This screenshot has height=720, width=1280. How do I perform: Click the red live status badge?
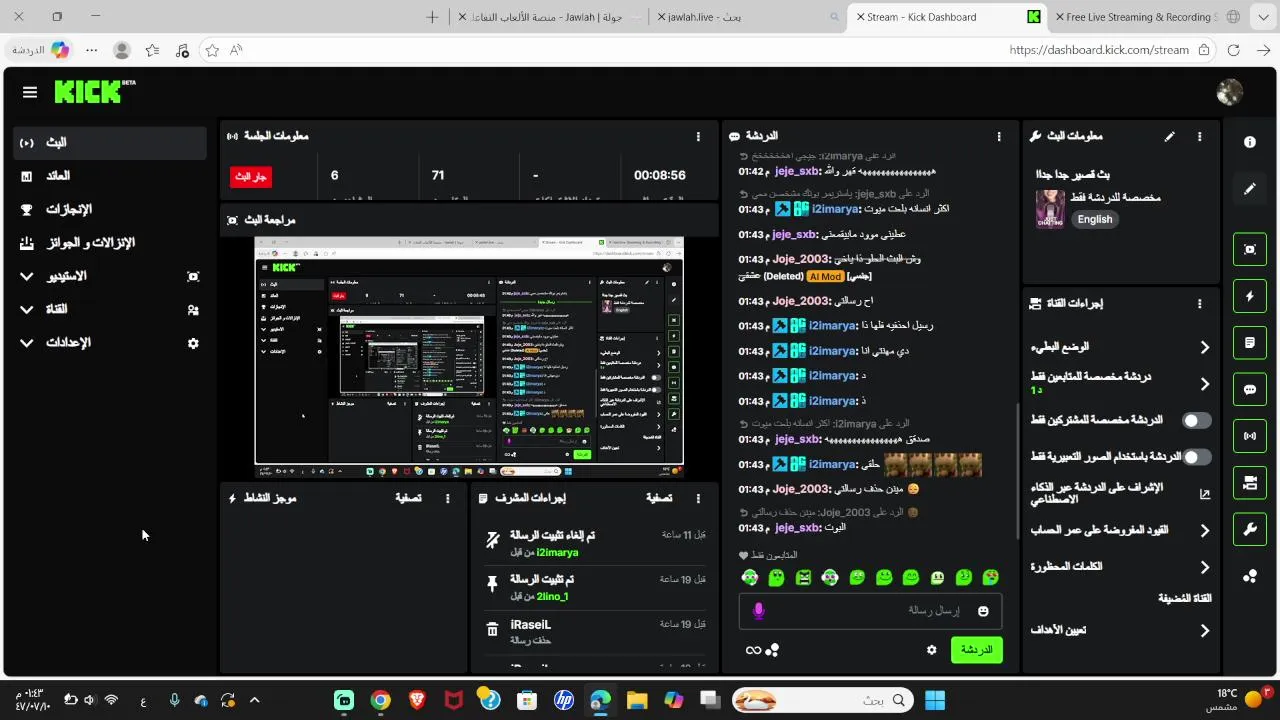pos(251,176)
